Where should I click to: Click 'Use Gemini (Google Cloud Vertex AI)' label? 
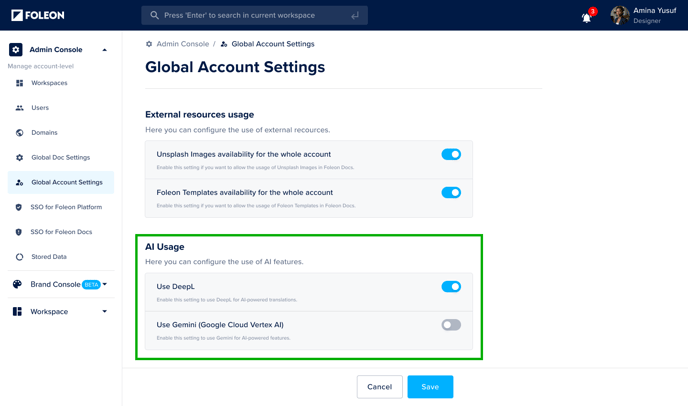[x=220, y=325]
